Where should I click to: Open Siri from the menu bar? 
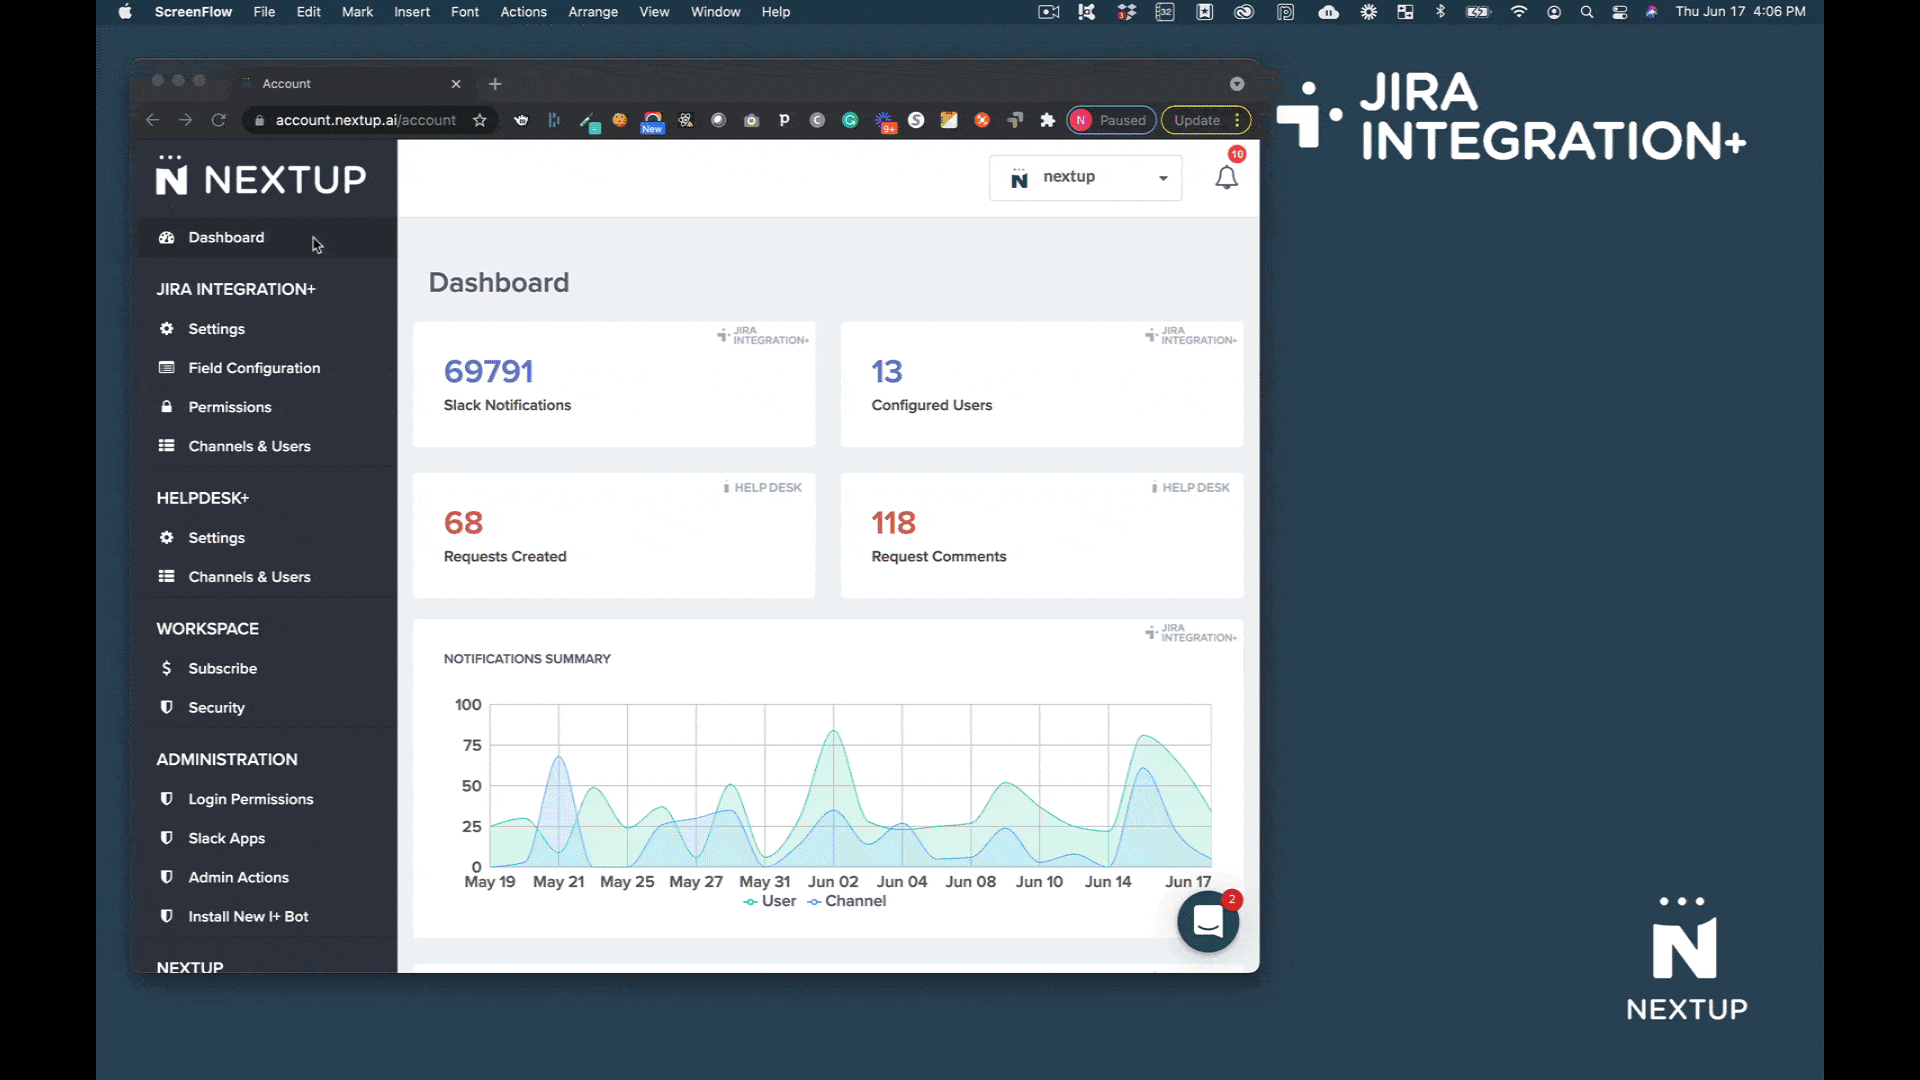point(1651,12)
